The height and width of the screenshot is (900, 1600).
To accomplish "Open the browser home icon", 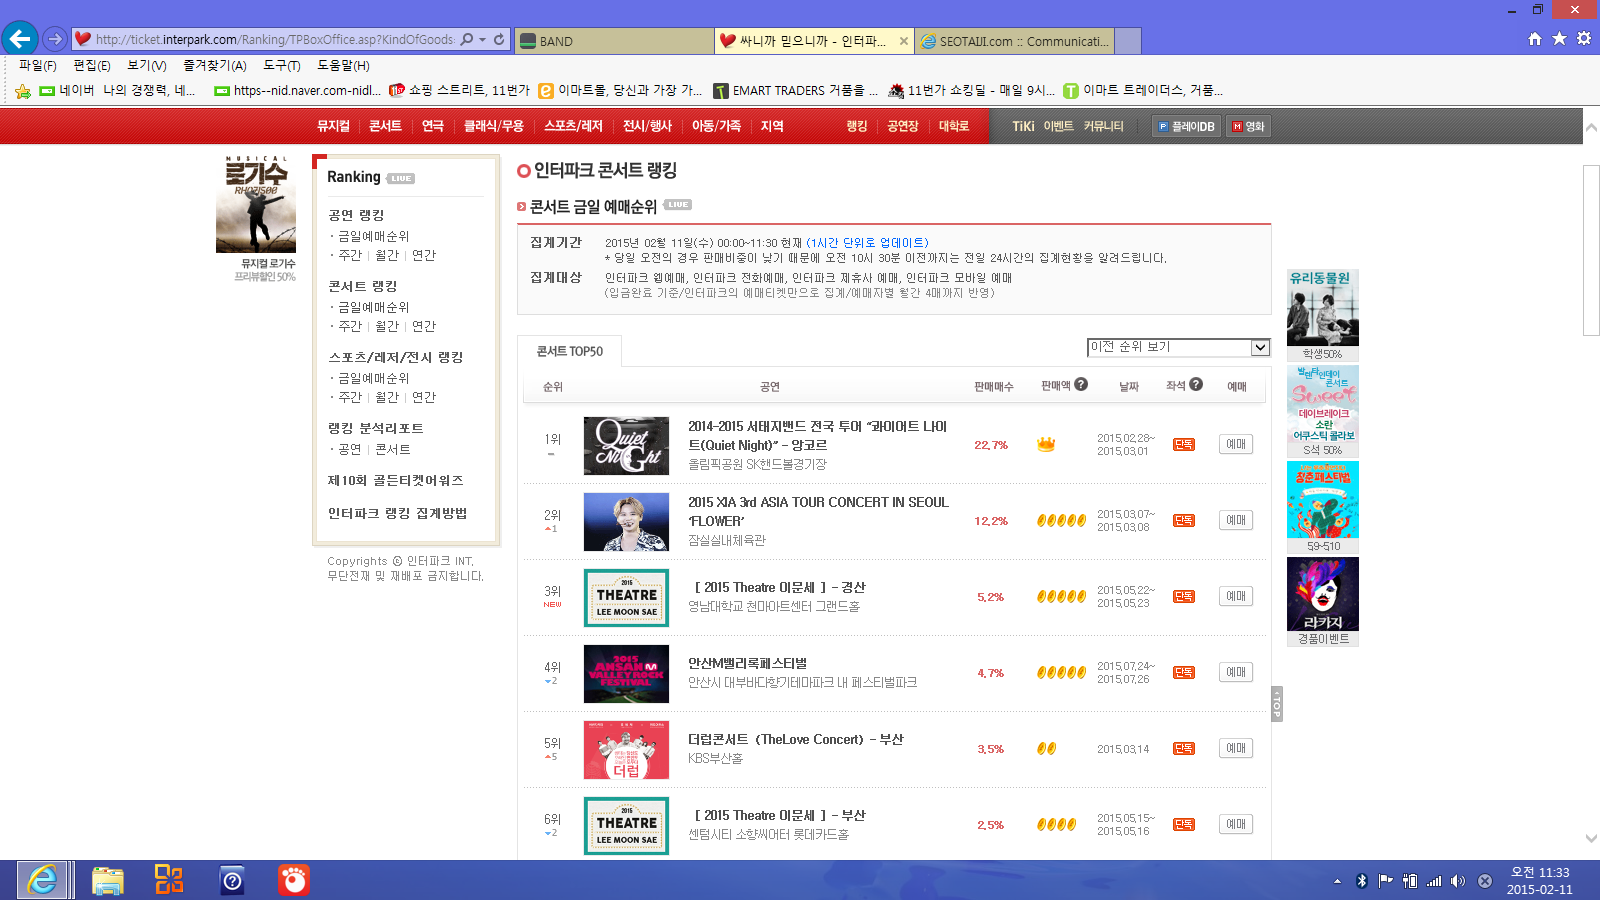I will (x=1535, y=39).
